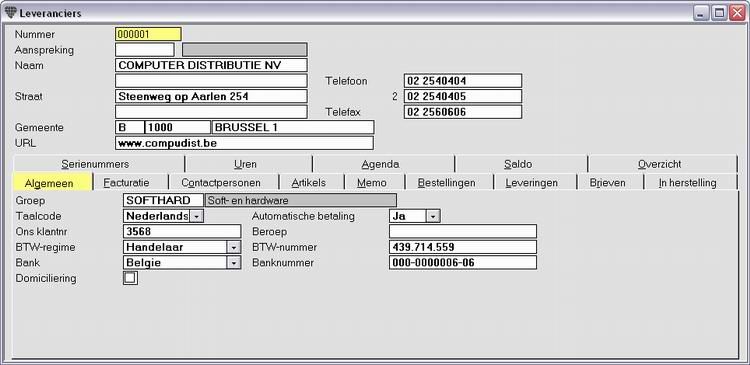Image resolution: width=750 pixels, height=365 pixels.
Task: Click the Telefax label
Action: [342, 112]
